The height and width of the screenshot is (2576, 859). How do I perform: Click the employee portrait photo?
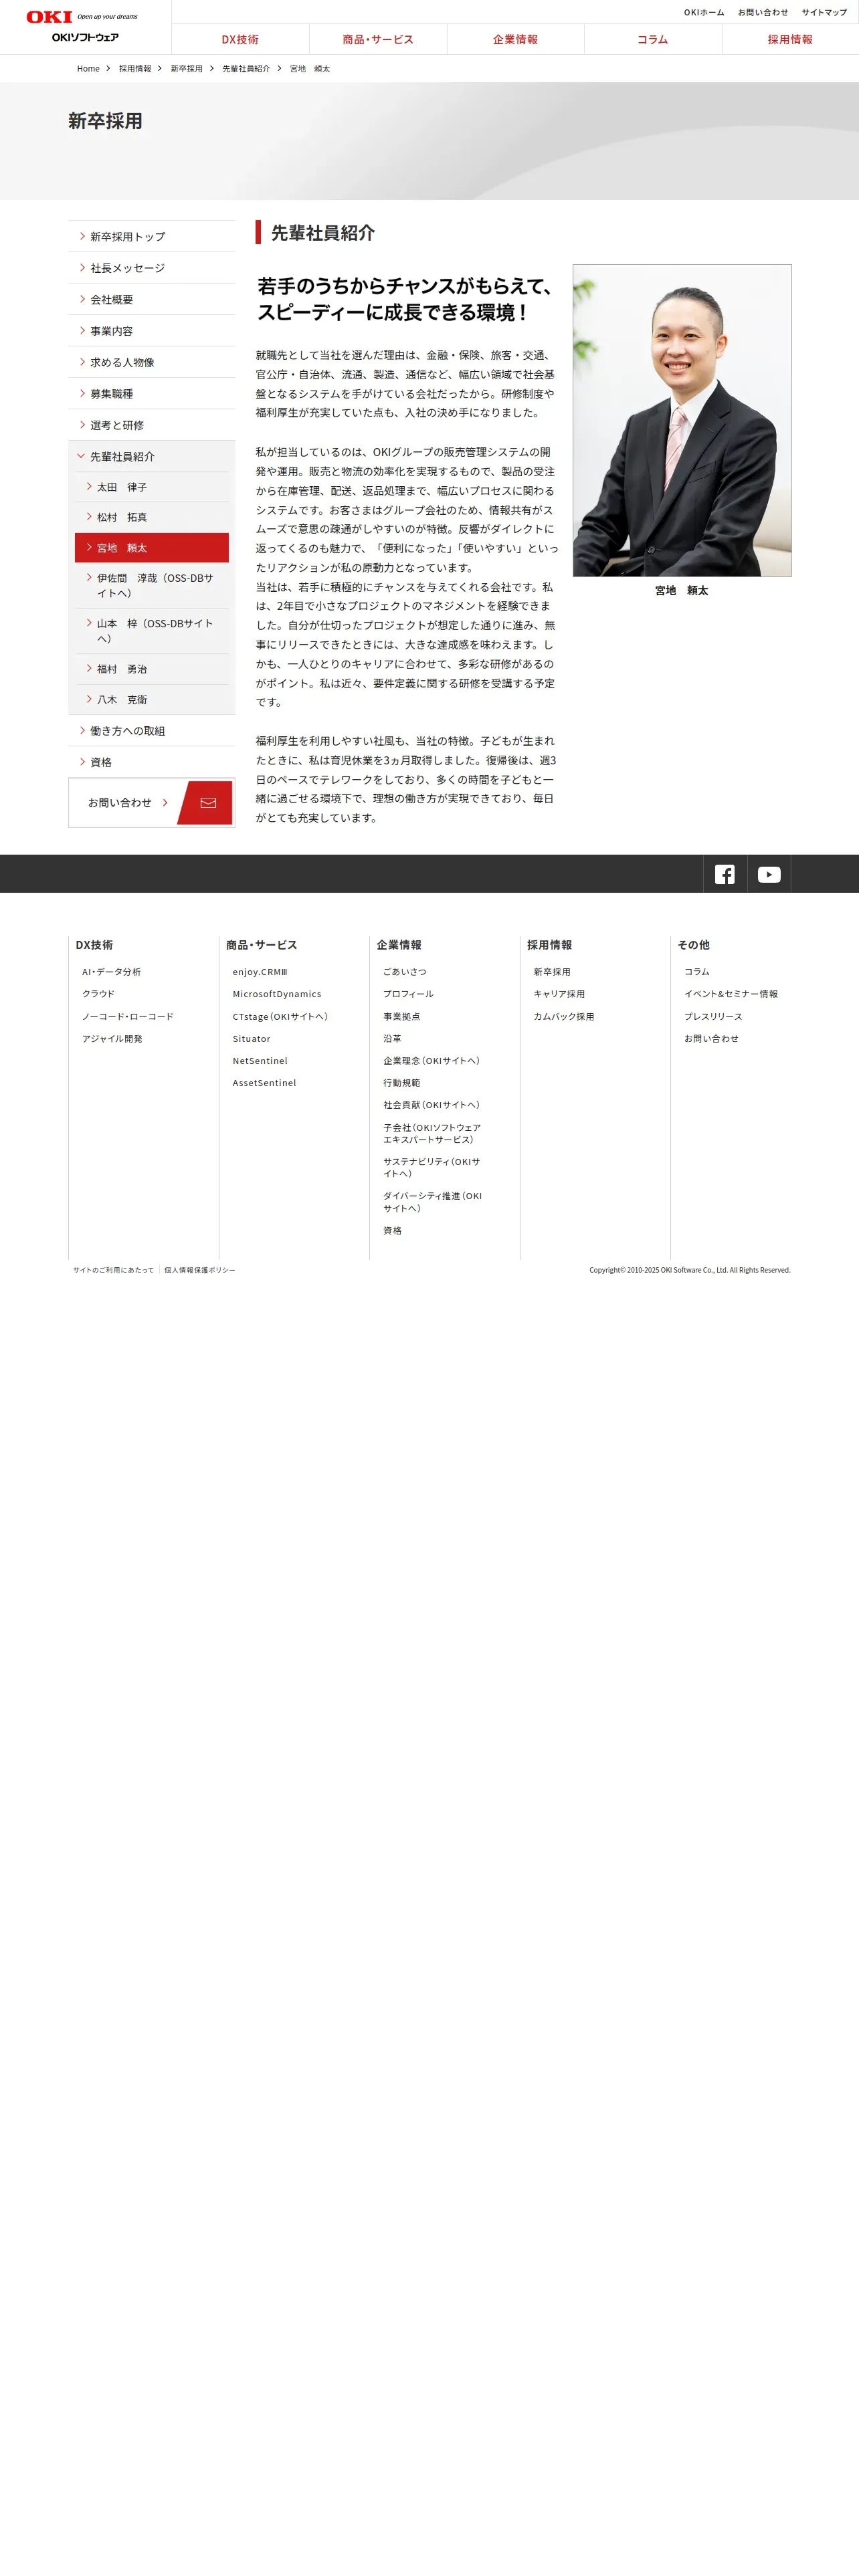pyautogui.click(x=682, y=421)
